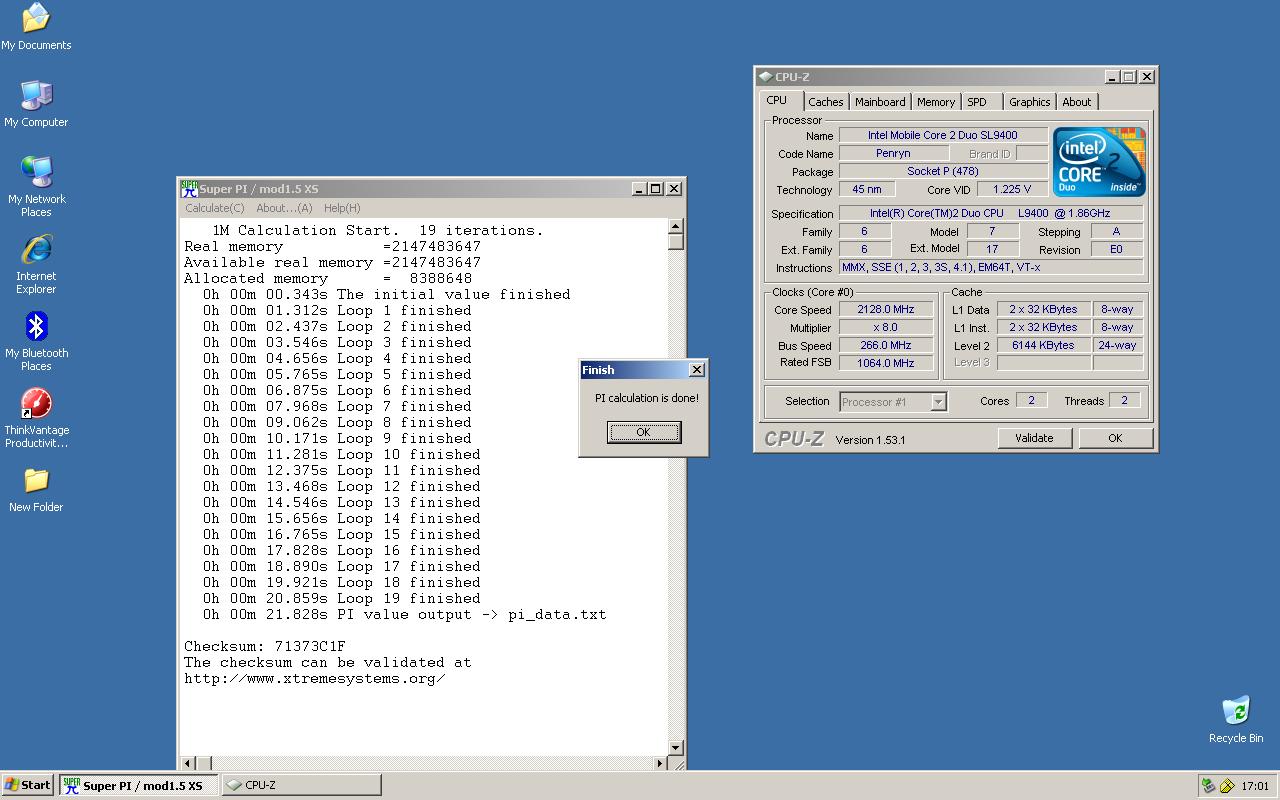Launch ThinkVantage Productivity shortcut

[36, 417]
